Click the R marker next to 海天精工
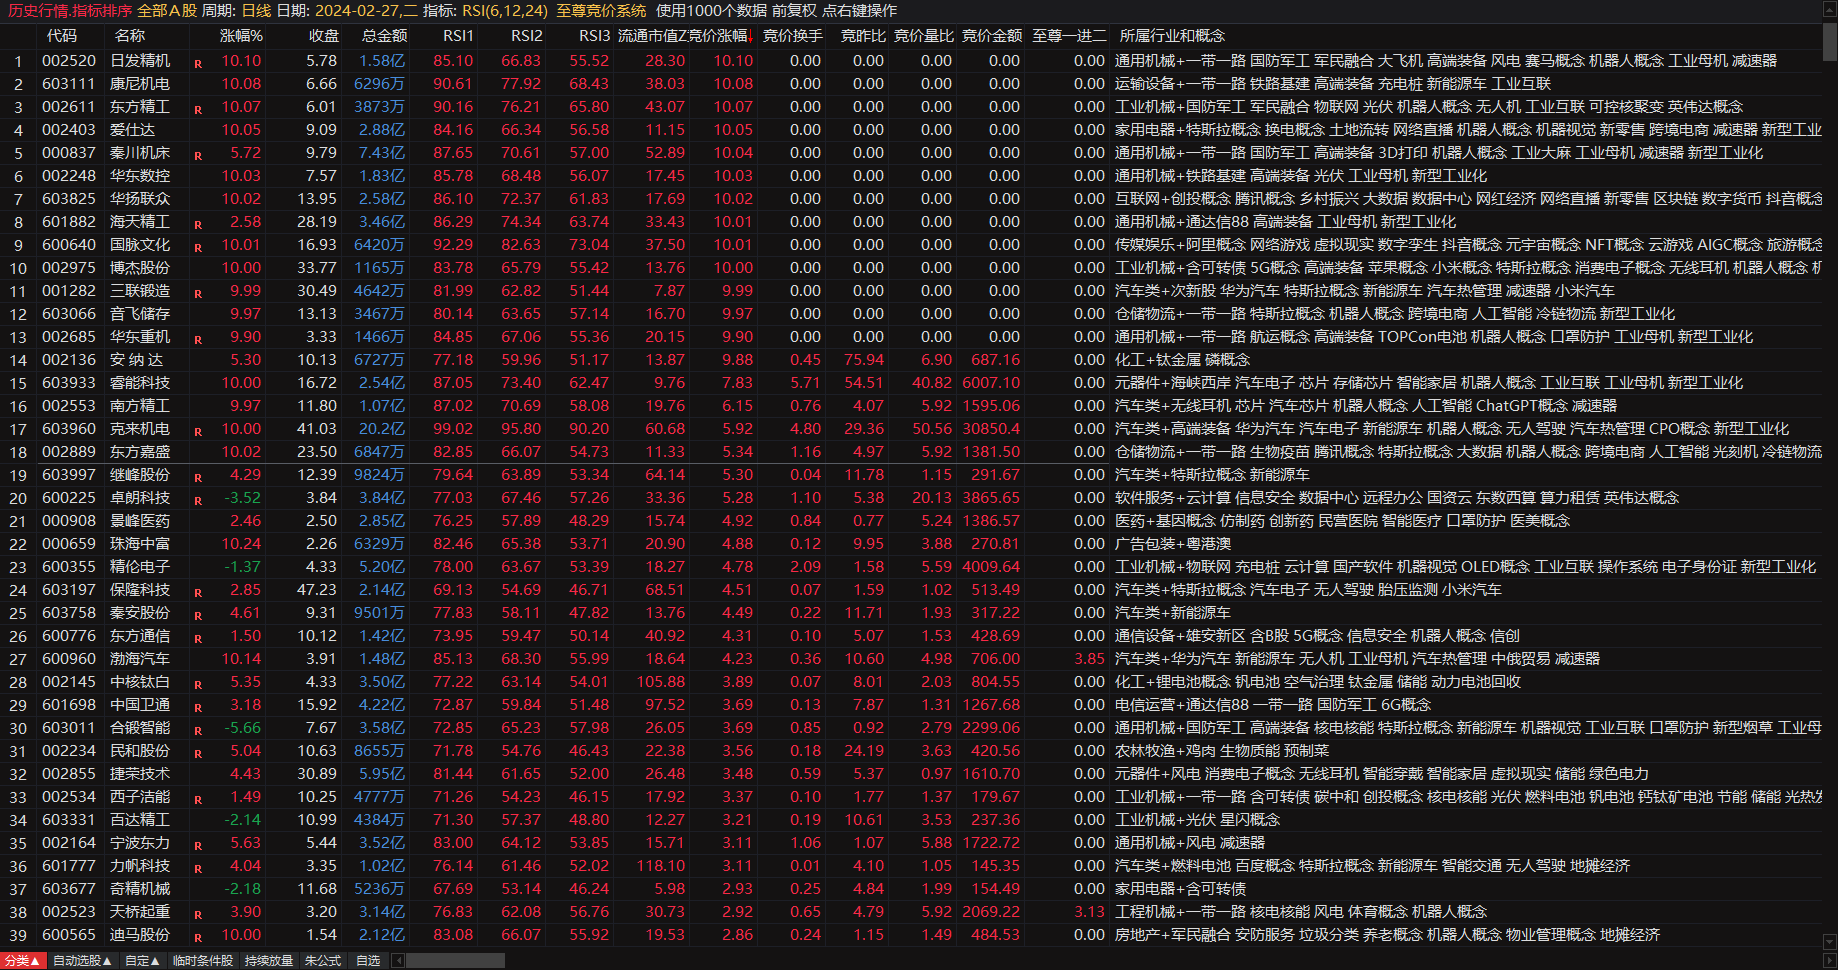Image resolution: width=1838 pixels, height=970 pixels. point(198,225)
